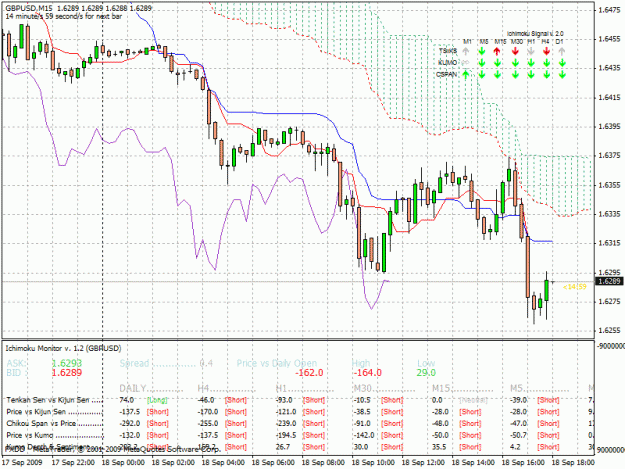Image resolution: width=625 pixels, height=469 pixels.
Task: Click the M5 Tenkan vs Kijun value -39.0
Action: click(520, 400)
